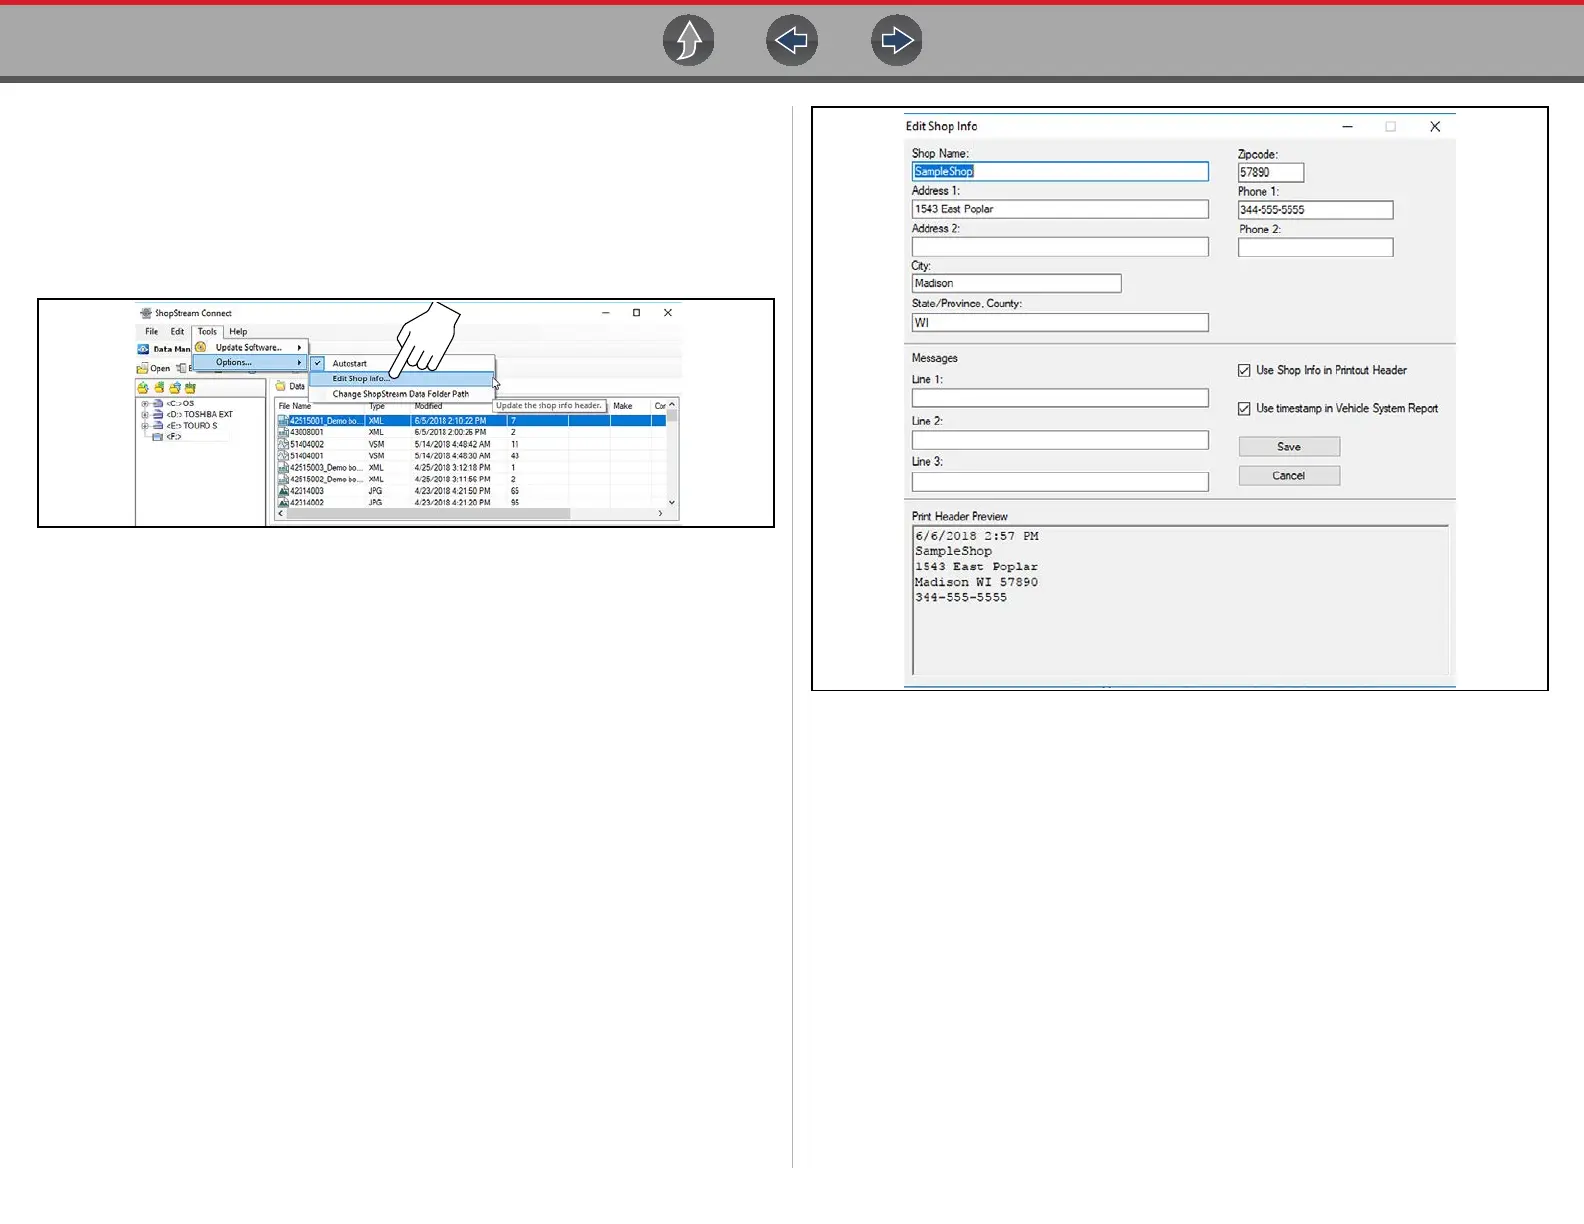The width and height of the screenshot is (1584, 1224).
Task: Click the file icon for 43008001 row
Action: 283,432
